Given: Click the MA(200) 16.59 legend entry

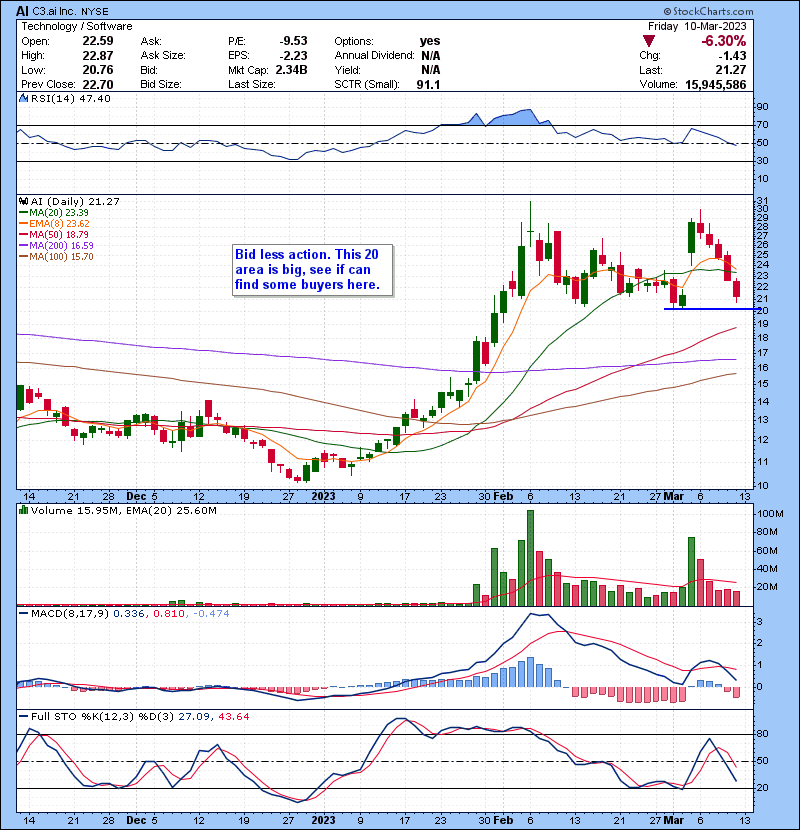Looking at the screenshot, I should [x=56, y=246].
